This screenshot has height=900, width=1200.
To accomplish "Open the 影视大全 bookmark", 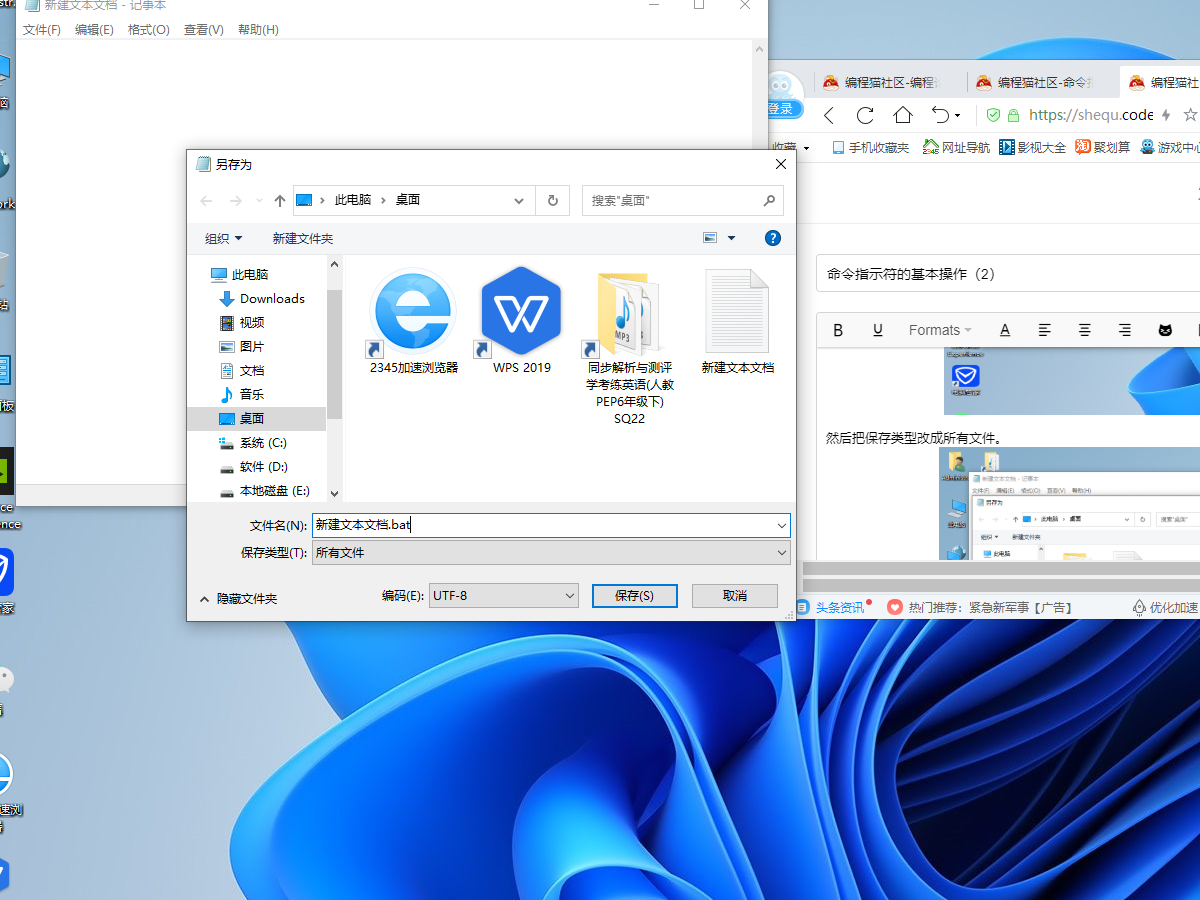I will (x=1032, y=147).
